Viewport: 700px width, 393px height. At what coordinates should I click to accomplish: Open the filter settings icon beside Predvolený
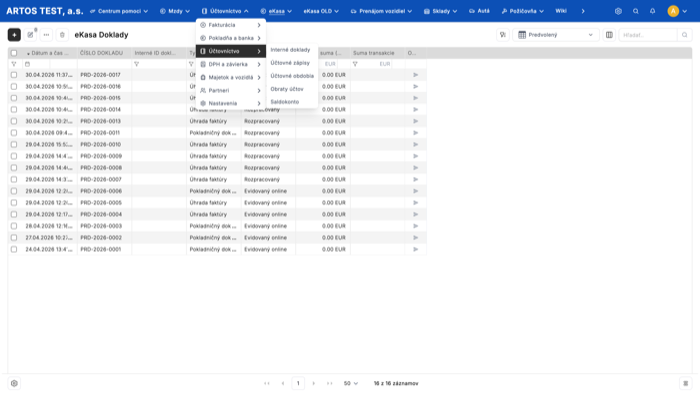click(503, 35)
